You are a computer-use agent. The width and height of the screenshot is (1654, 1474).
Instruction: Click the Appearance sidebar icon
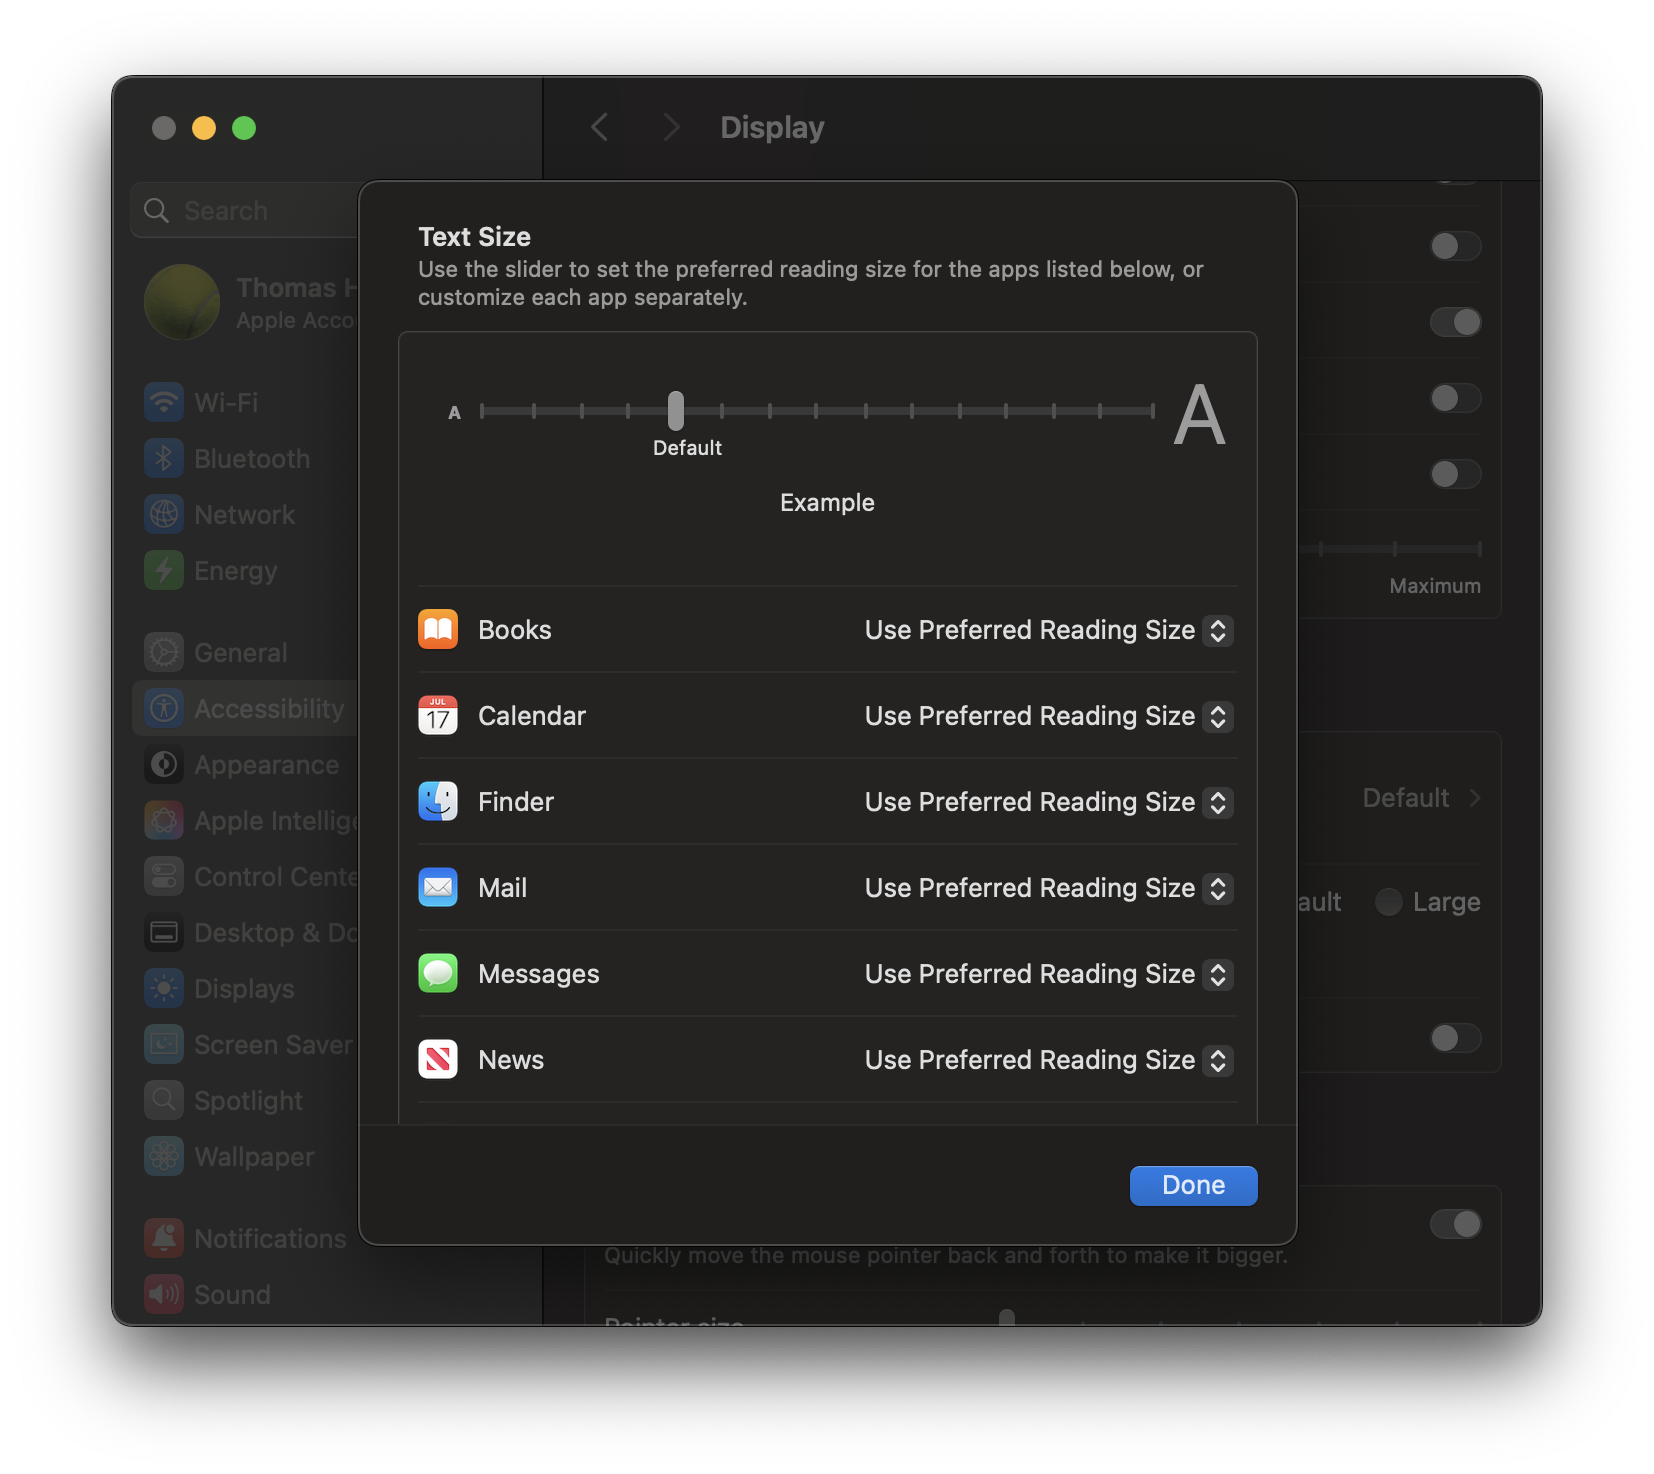pyautogui.click(x=164, y=764)
